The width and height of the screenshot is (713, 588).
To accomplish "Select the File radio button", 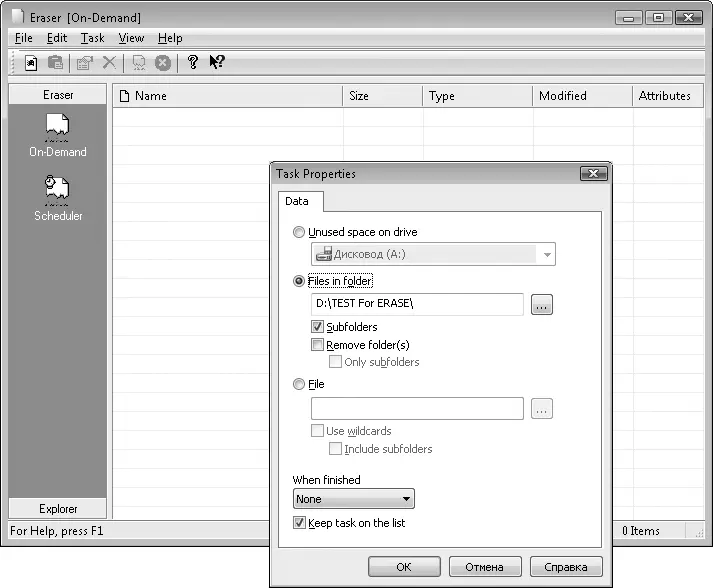I will (x=298, y=384).
